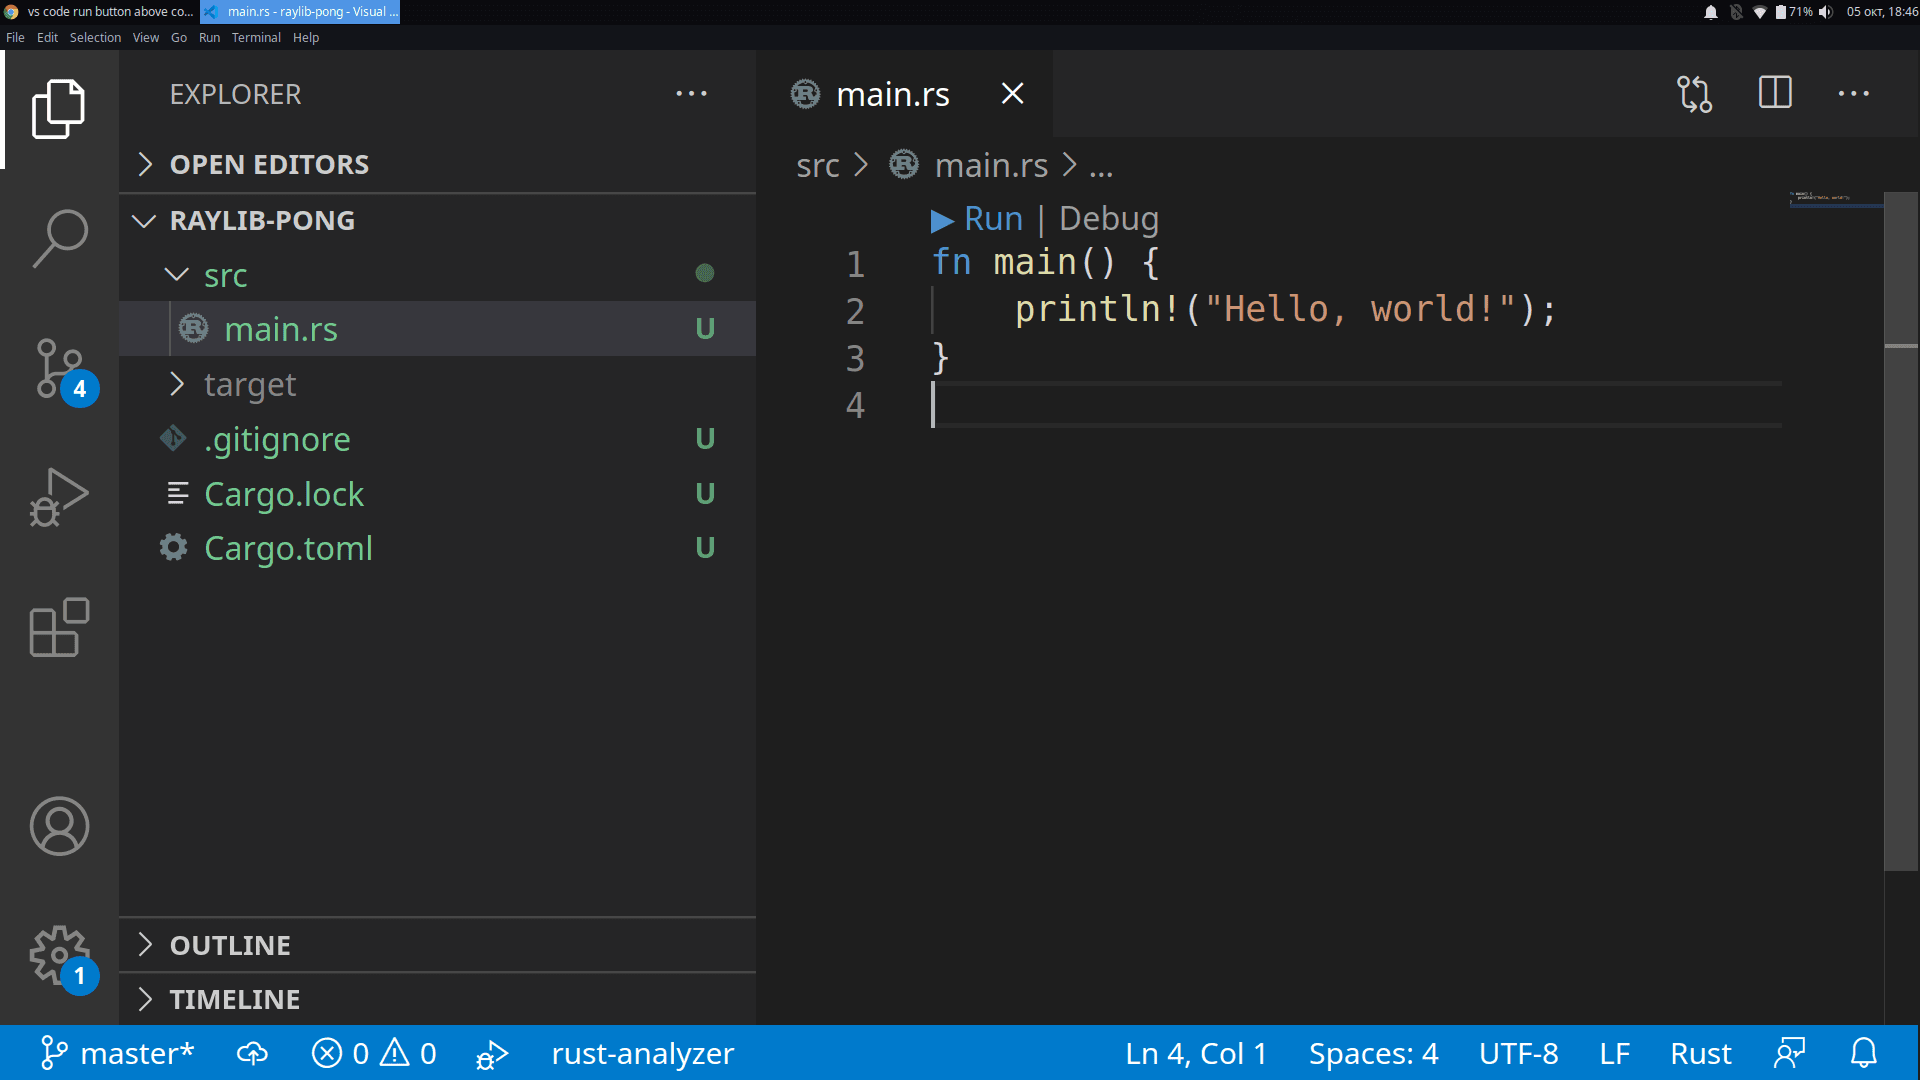Open the Selection menu
This screenshot has width=1920, height=1080.
(95, 37)
